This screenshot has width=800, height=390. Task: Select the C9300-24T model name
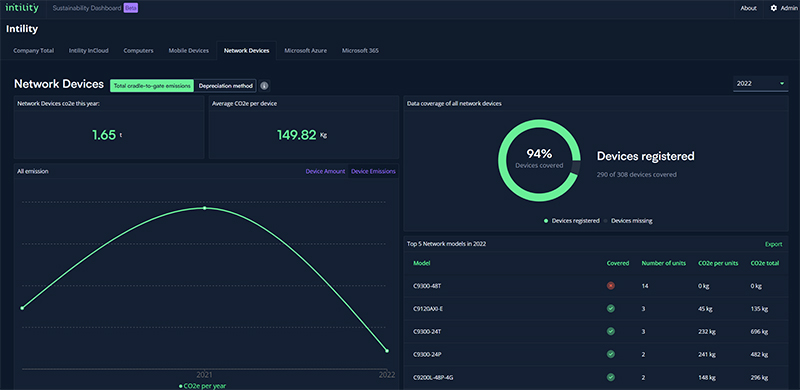click(x=427, y=331)
